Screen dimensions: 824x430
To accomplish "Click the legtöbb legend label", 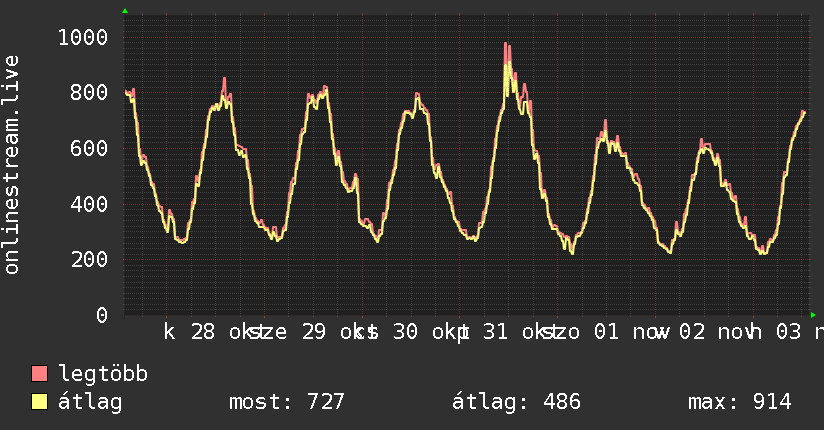I will pos(103,373).
